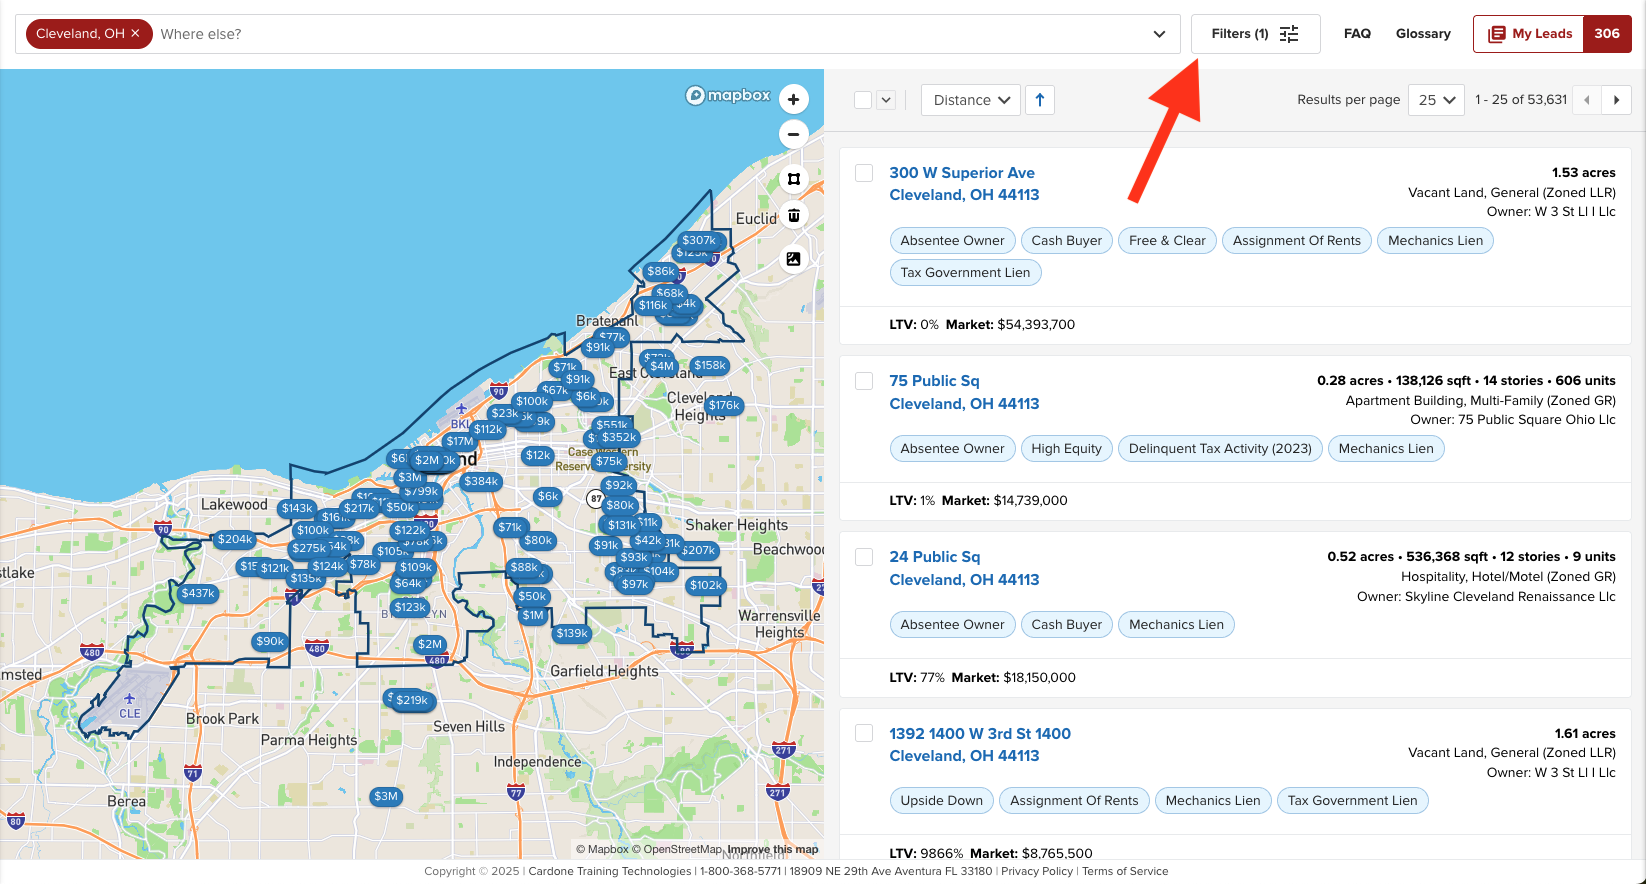The width and height of the screenshot is (1646, 884).
Task: Reverse sort order with the up arrow
Action: point(1040,100)
